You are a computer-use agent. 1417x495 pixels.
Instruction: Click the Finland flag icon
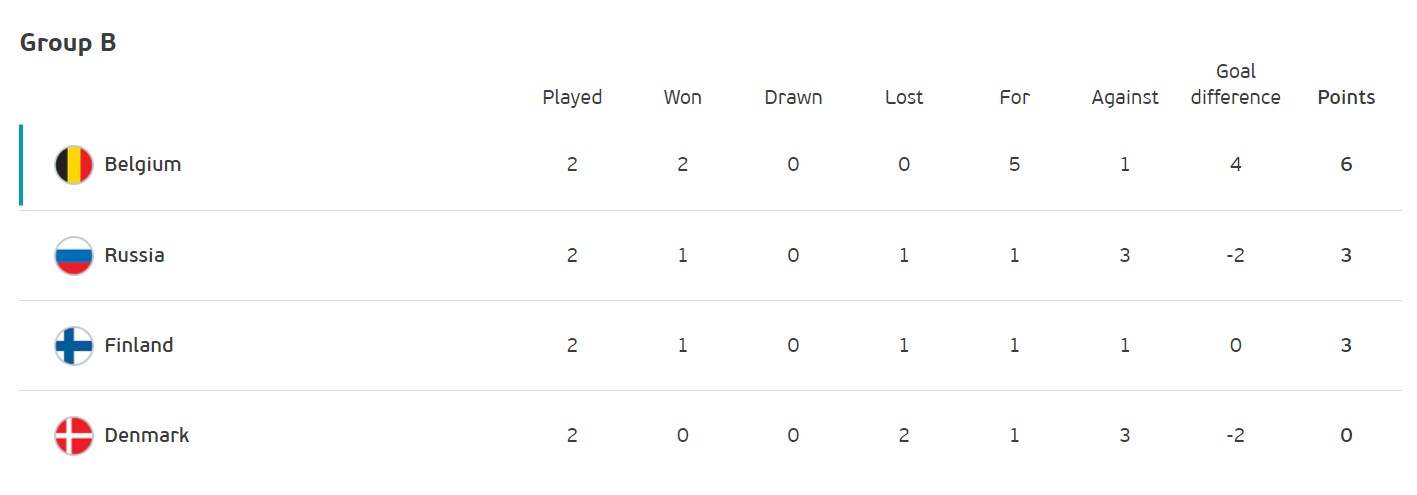click(x=73, y=345)
